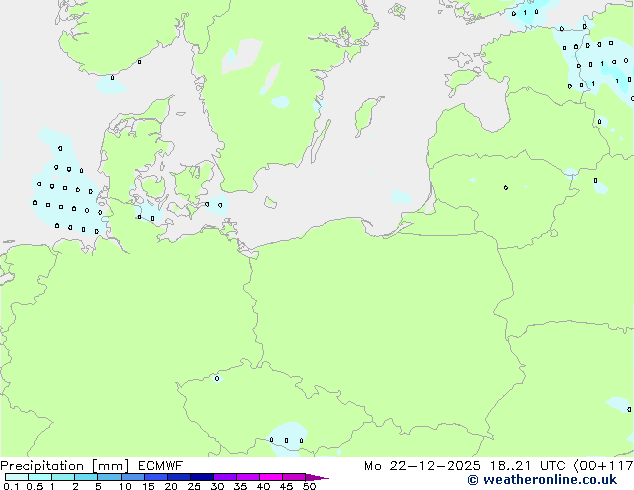This screenshot has height=490, width=634.
Task: Click the time '18..21 UTC'
Action: point(527,466)
